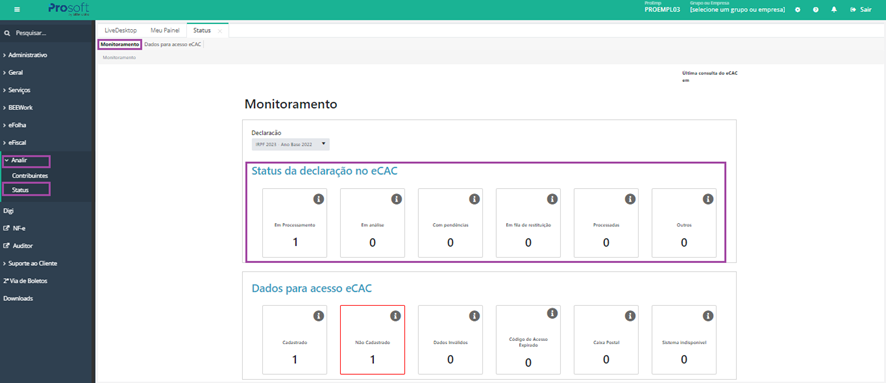Click the Não Cadastrado count 1
This screenshot has height=383, width=886.
click(x=372, y=360)
